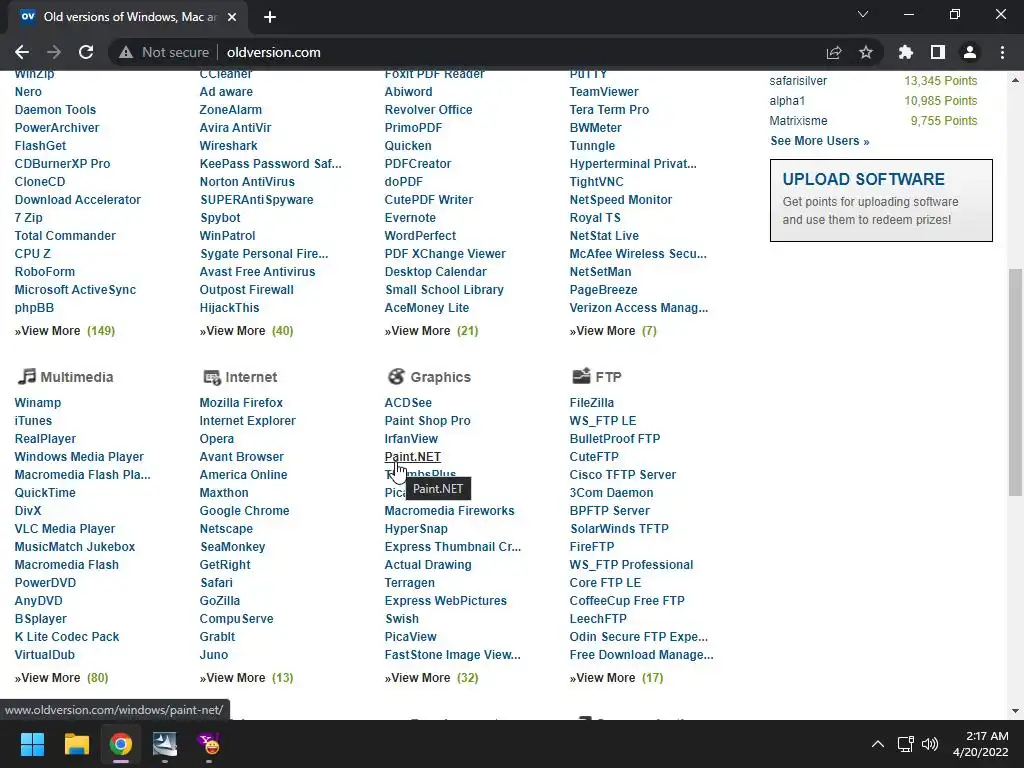The image size is (1024, 768).
Task: Open the Chrome three-dot menu
Action: click(1002, 52)
